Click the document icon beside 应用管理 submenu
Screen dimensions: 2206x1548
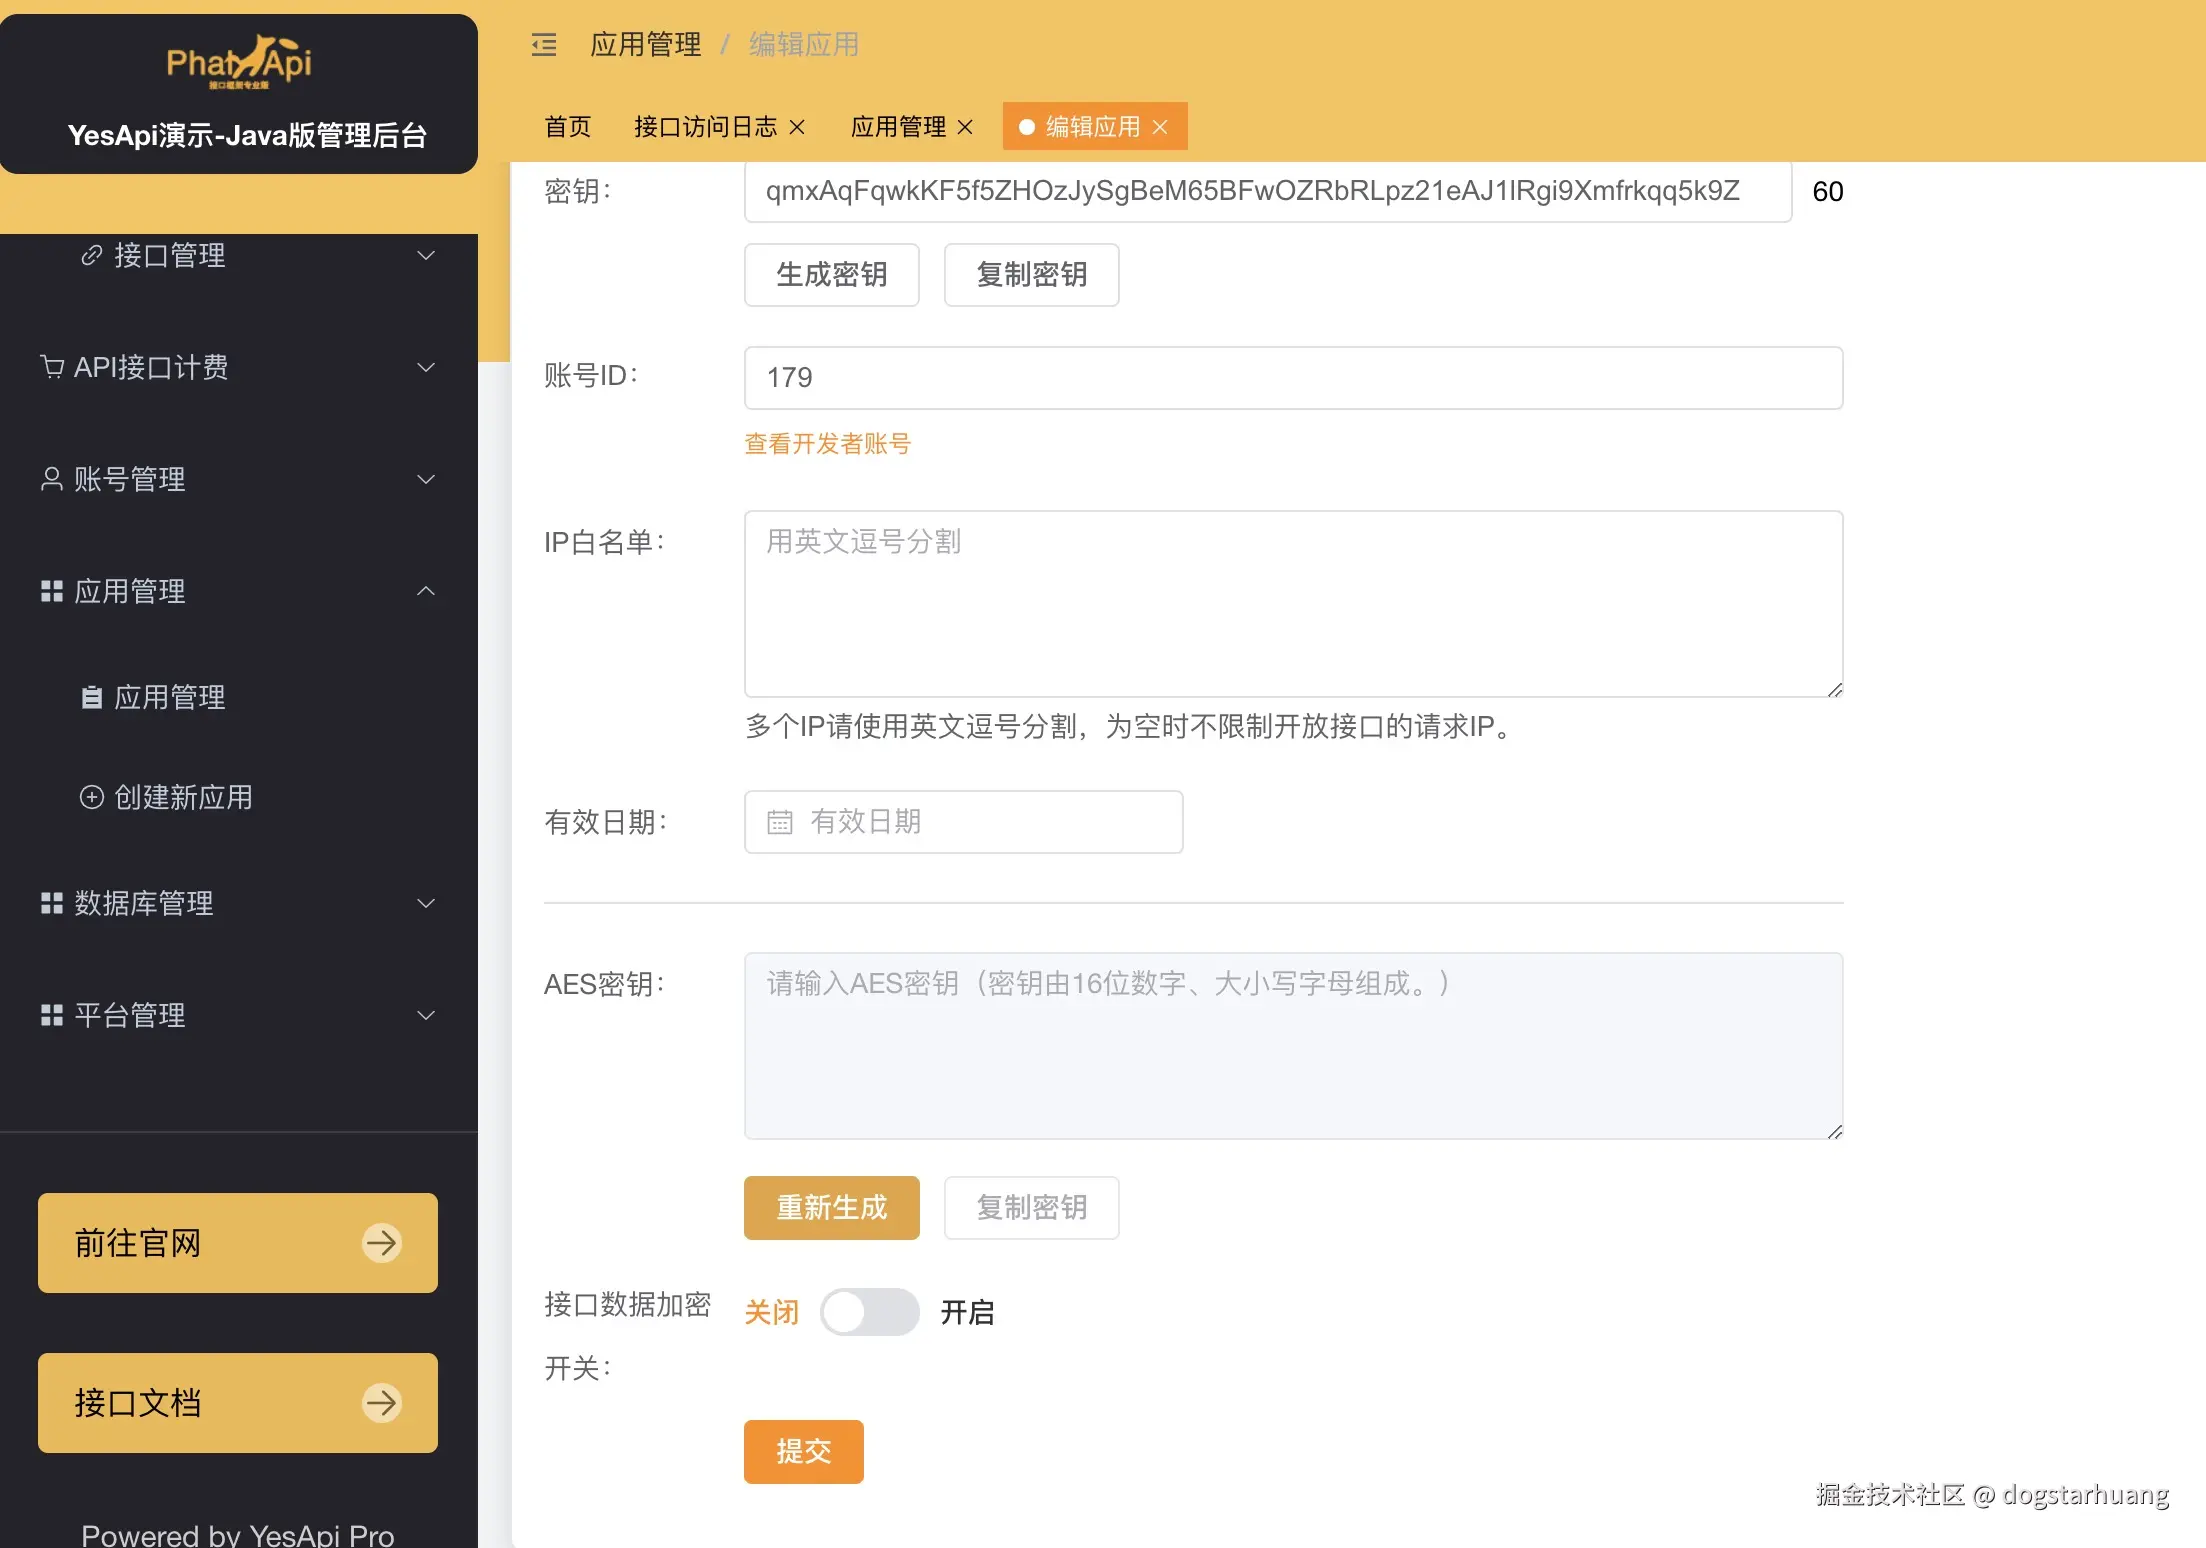(x=91, y=697)
